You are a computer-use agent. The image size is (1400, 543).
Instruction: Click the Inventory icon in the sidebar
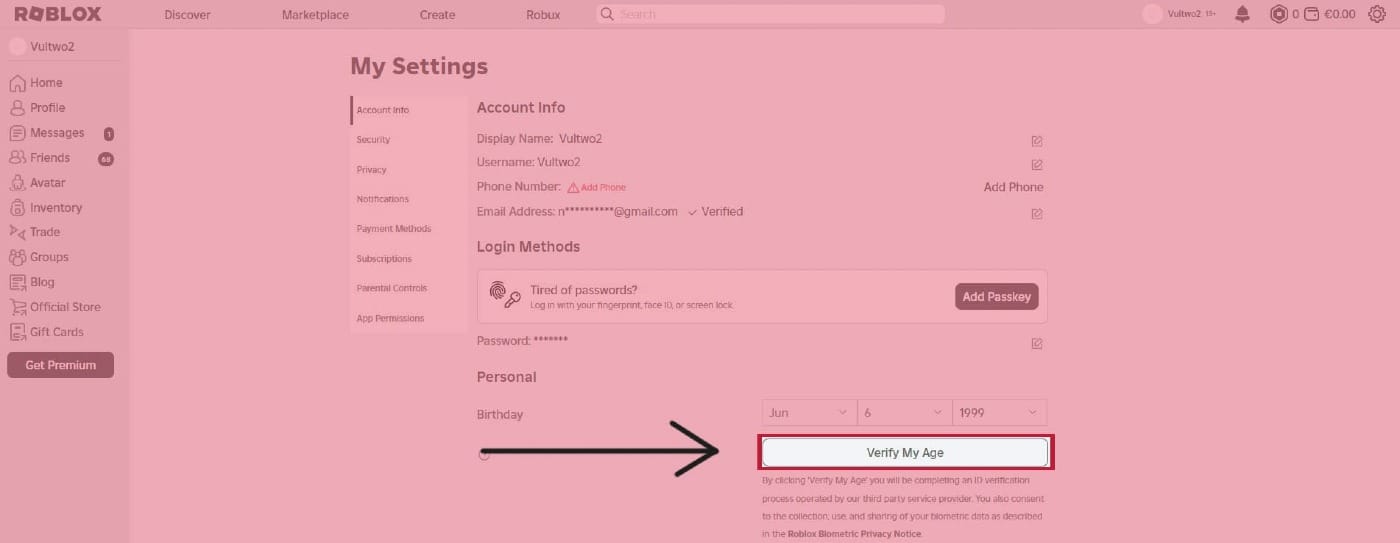(x=17, y=208)
